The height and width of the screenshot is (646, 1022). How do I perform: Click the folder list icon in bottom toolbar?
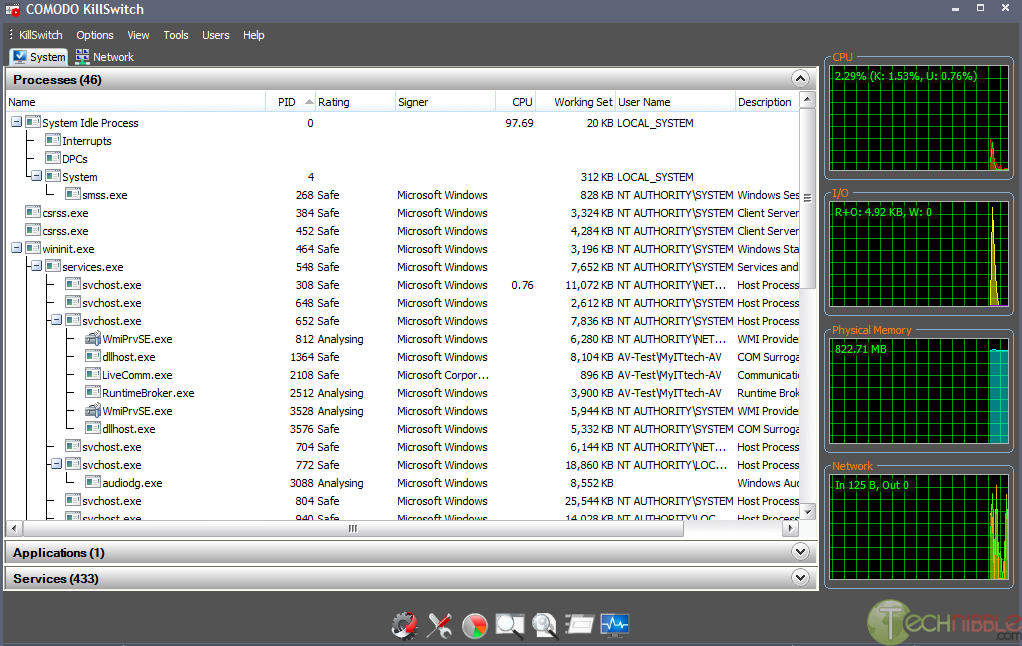coord(580,625)
